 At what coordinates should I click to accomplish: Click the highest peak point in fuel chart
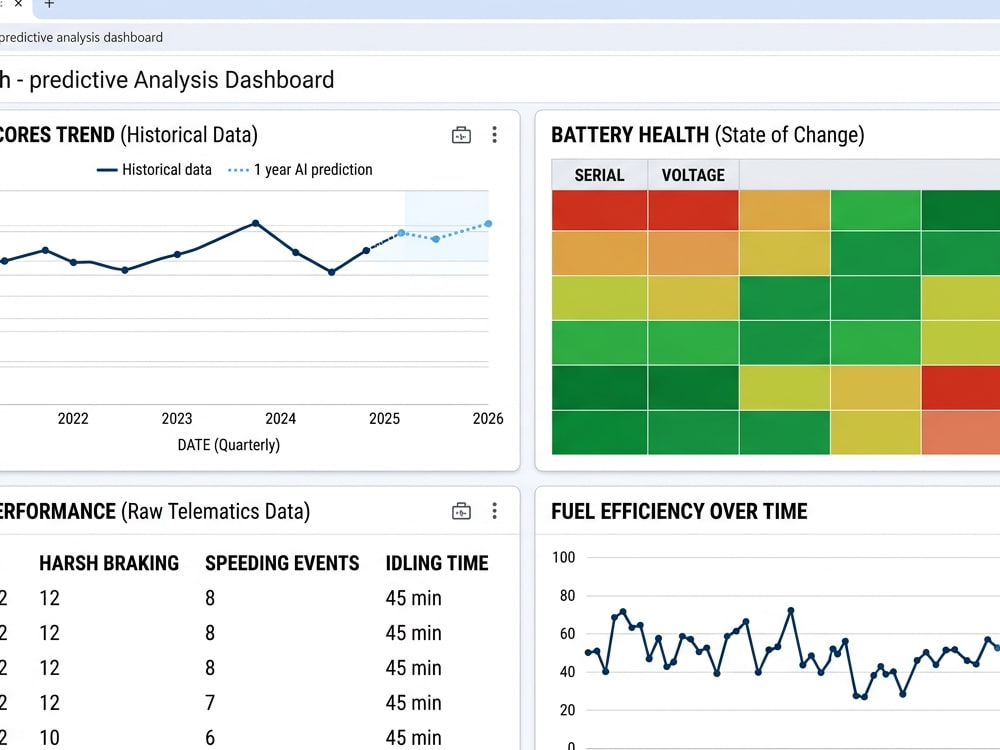[791, 610]
